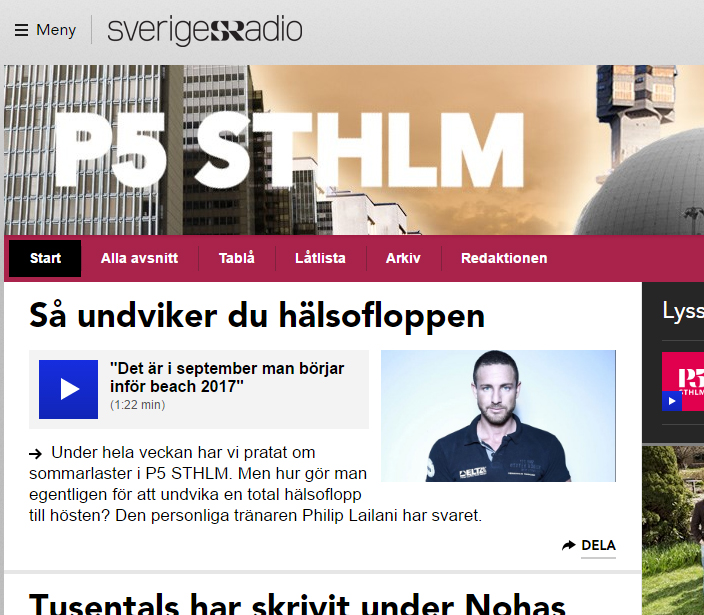Click the arrow icon before the article intro
This screenshot has height=615, width=704.
(x=35, y=454)
